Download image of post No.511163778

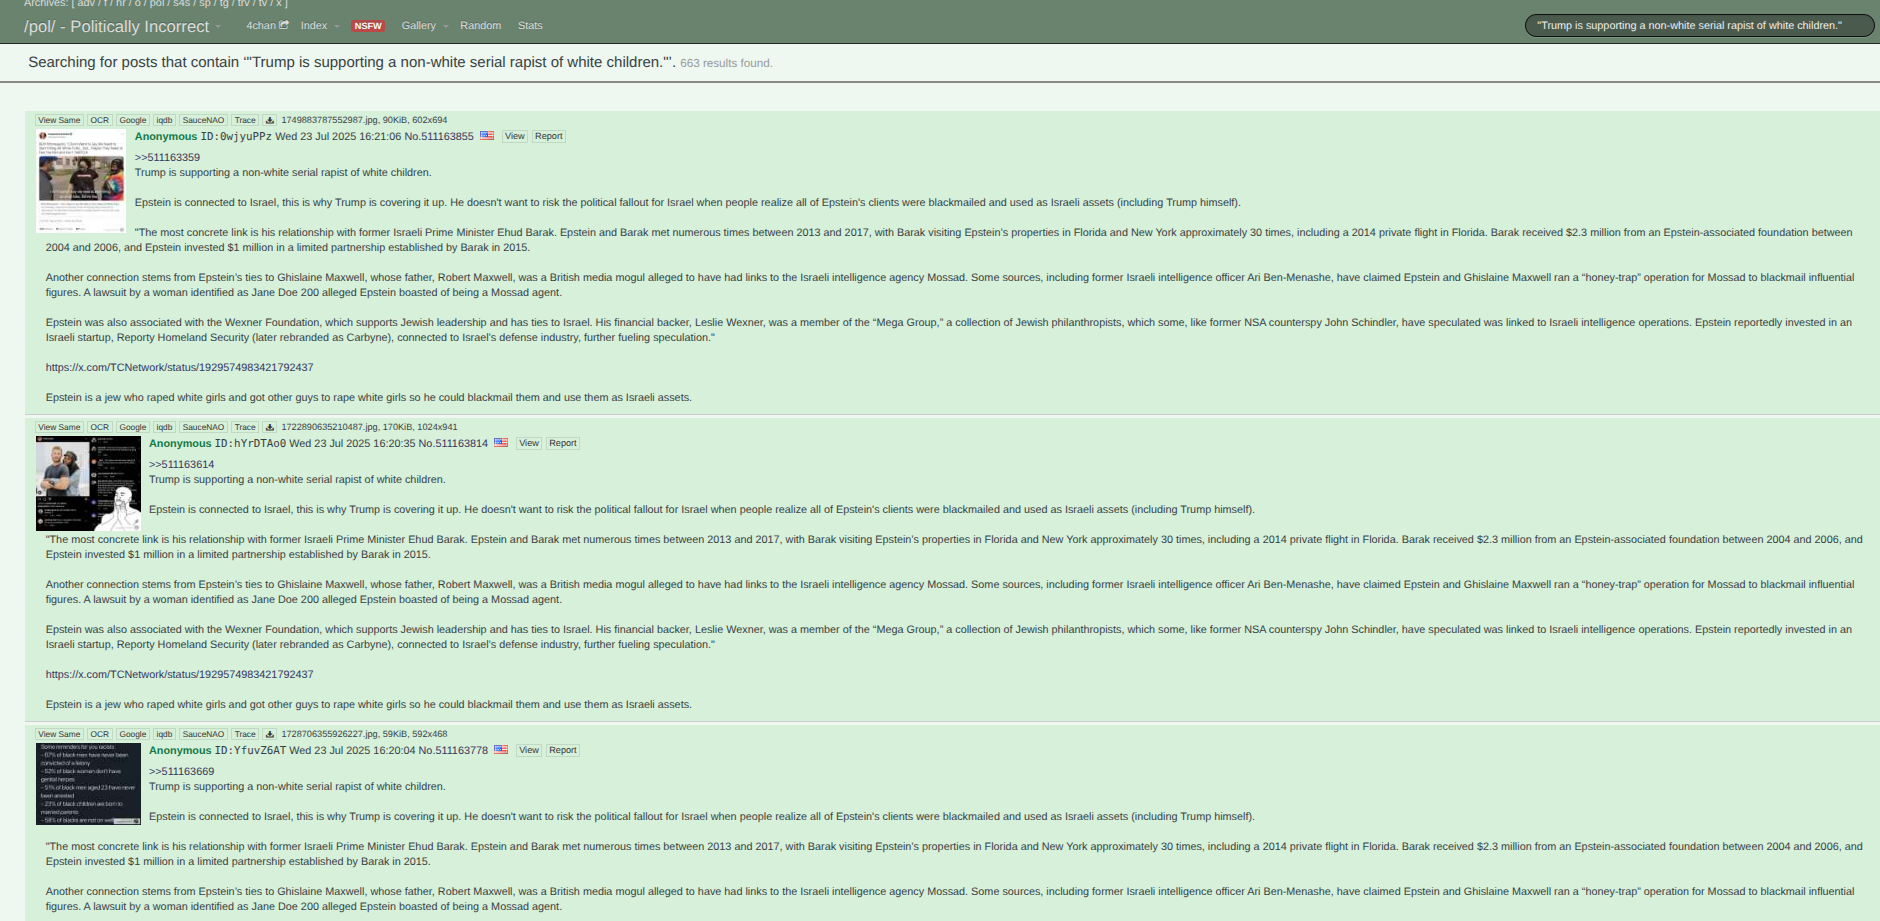point(269,734)
